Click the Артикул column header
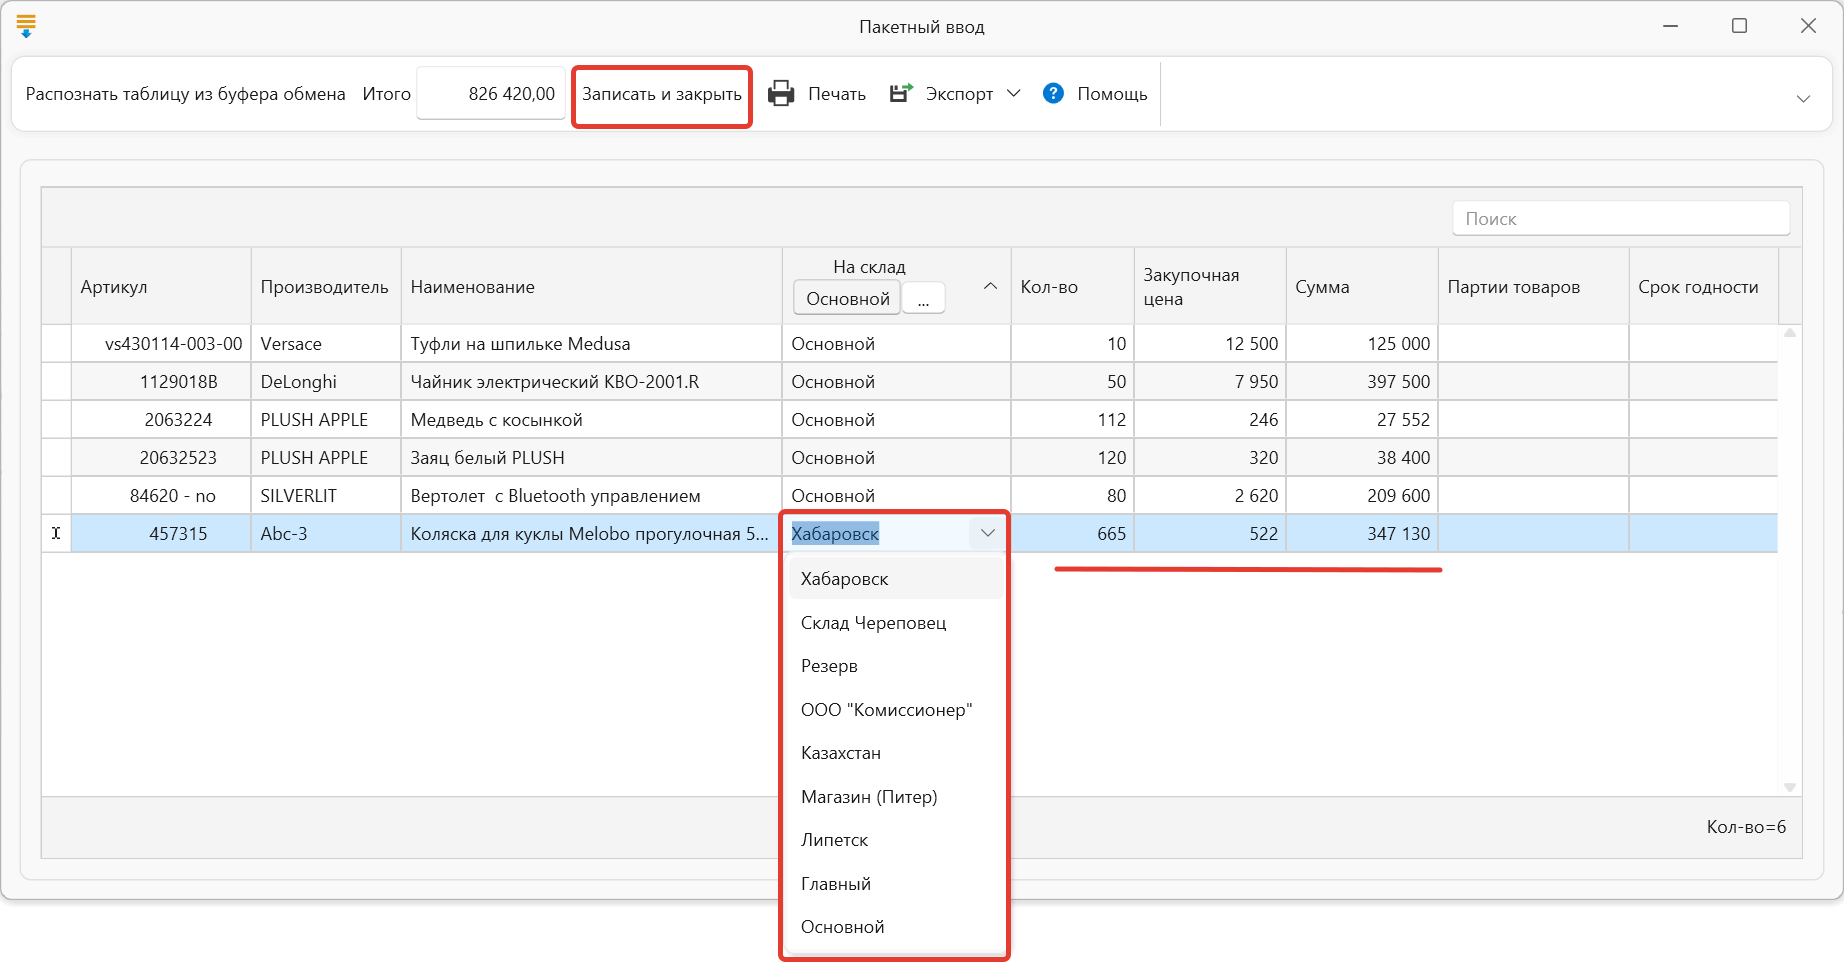 pyautogui.click(x=161, y=286)
